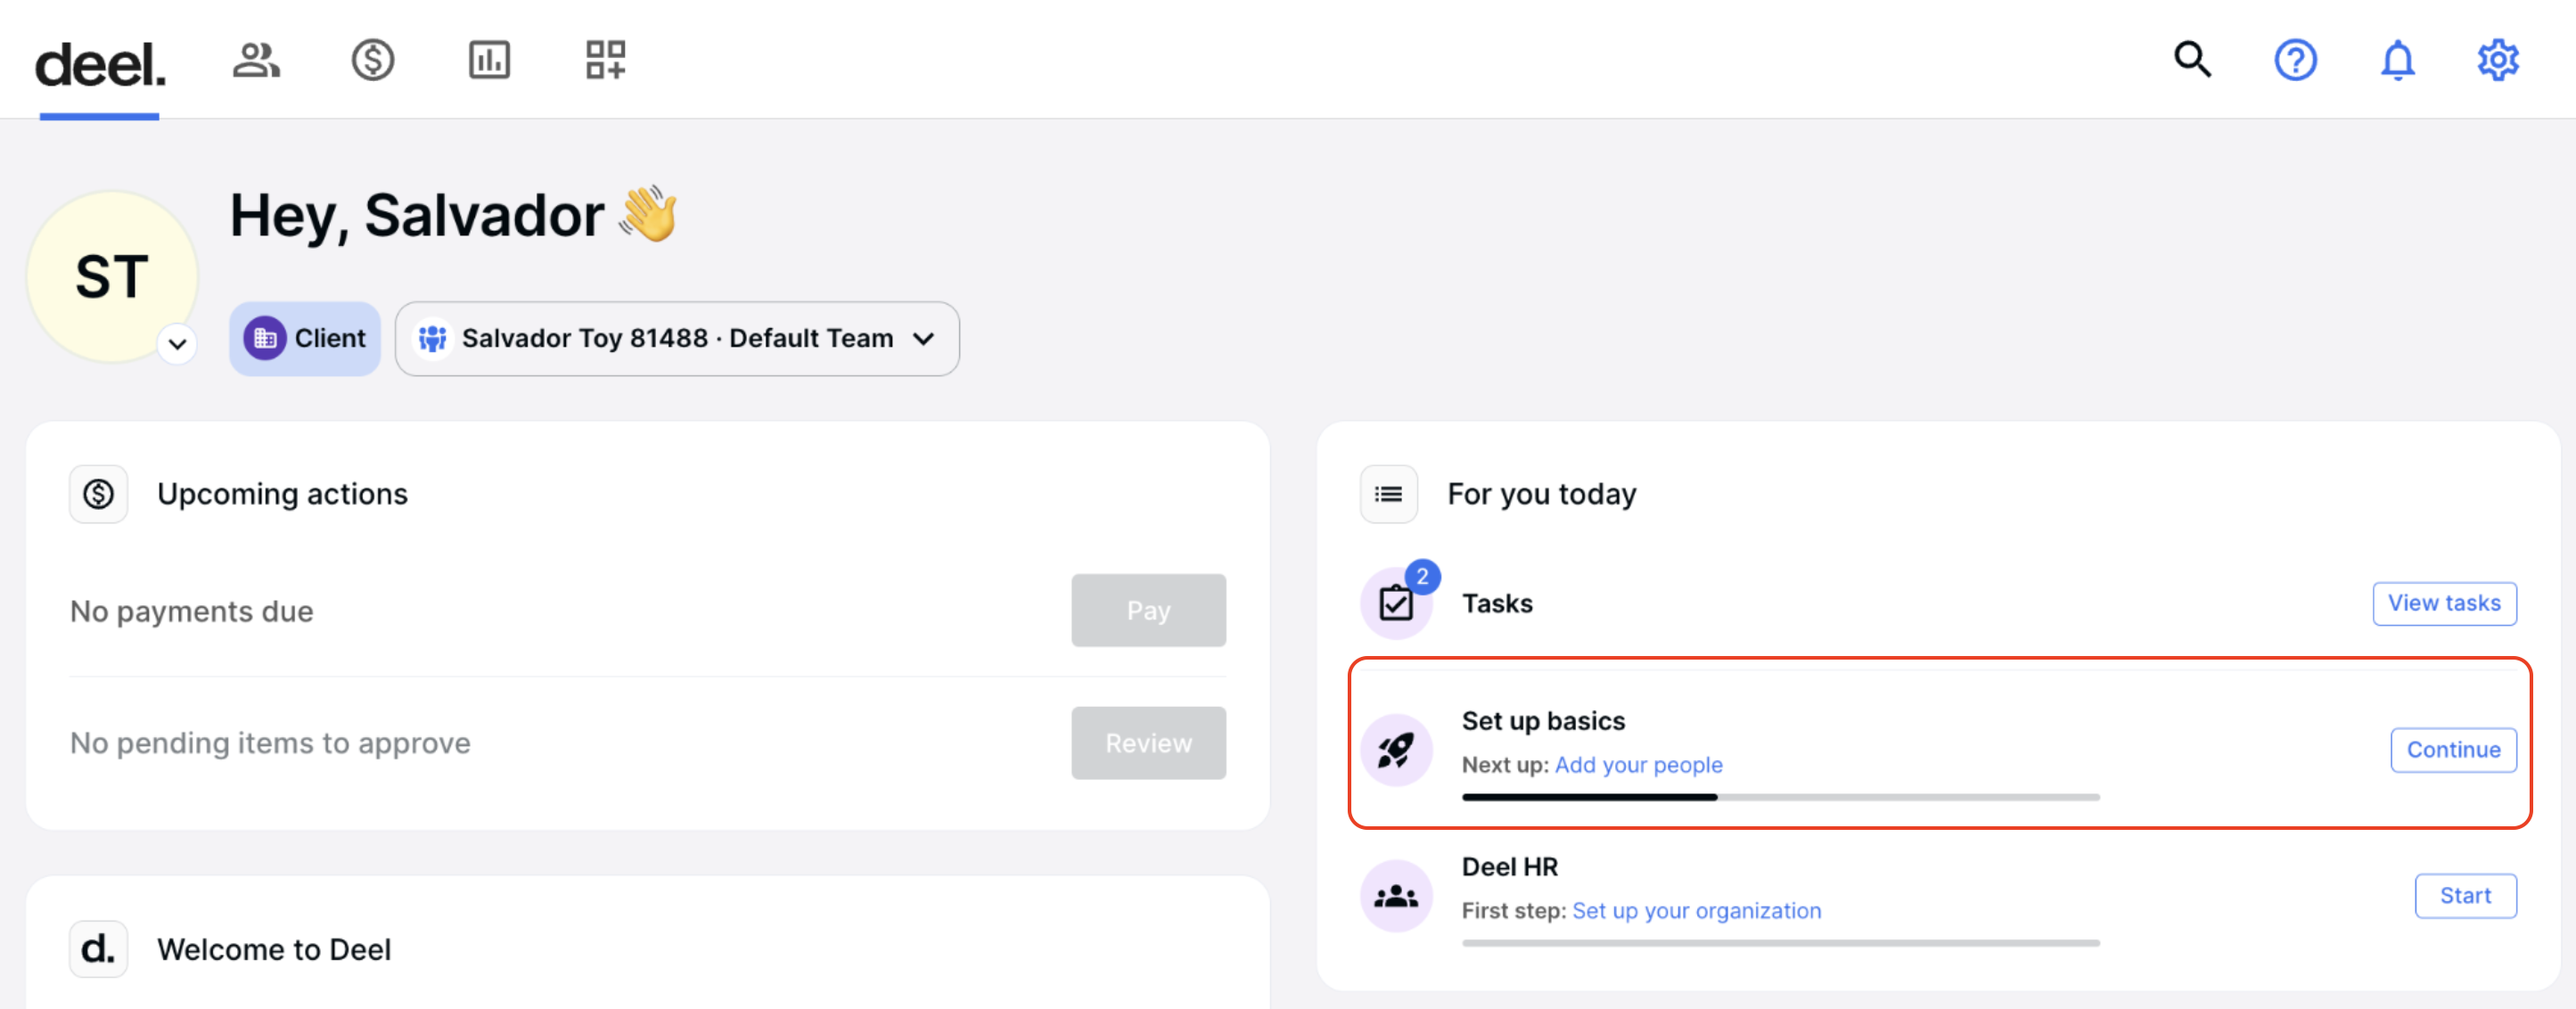Image resolution: width=2576 pixels, height=1009 pixels.
Task: Click 'No pending items to approve' text
Action: tap(270, 743)
